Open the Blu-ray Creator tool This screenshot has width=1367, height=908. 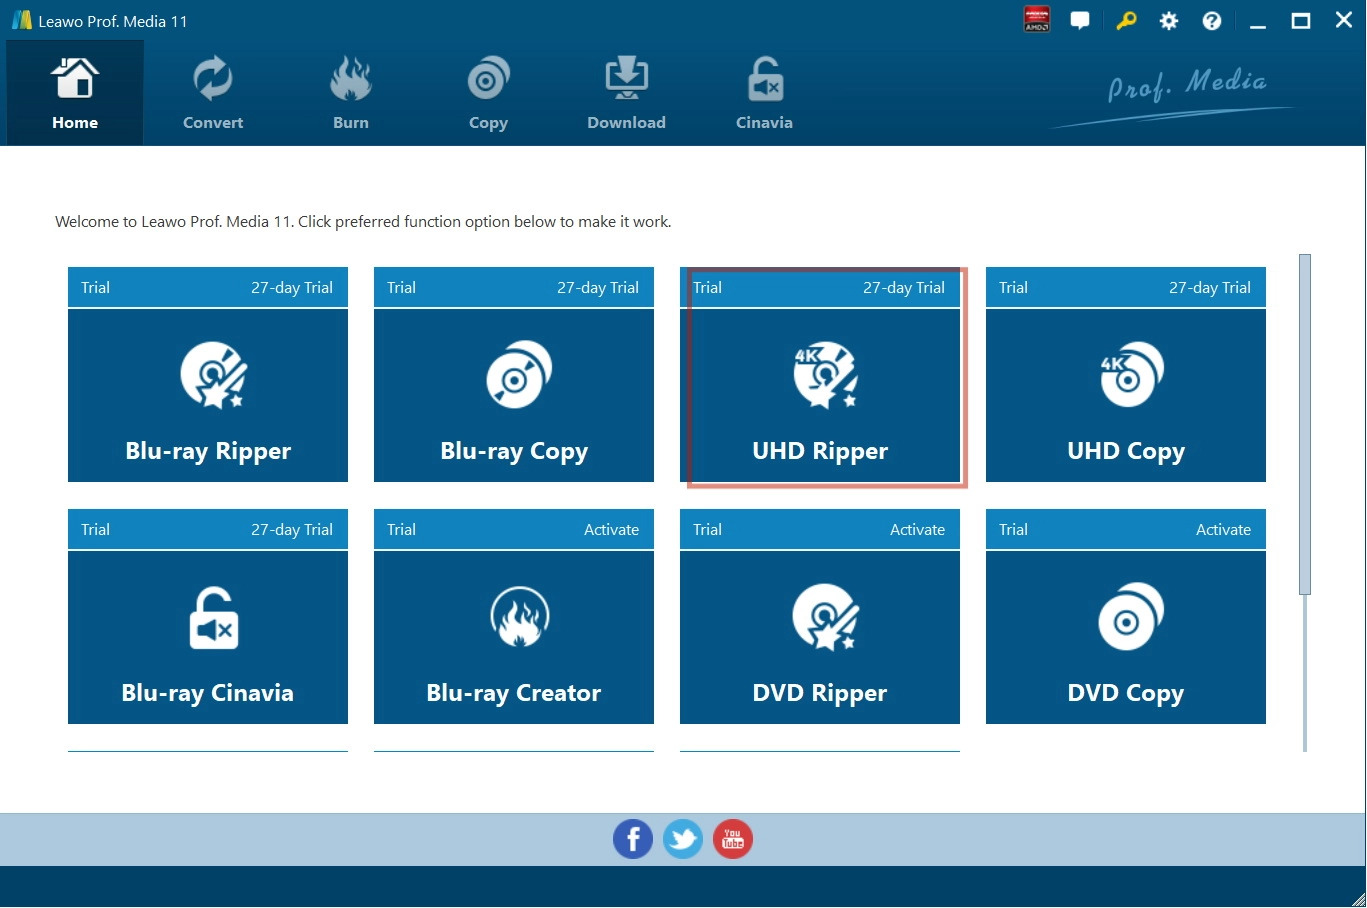tap(513, 637)
